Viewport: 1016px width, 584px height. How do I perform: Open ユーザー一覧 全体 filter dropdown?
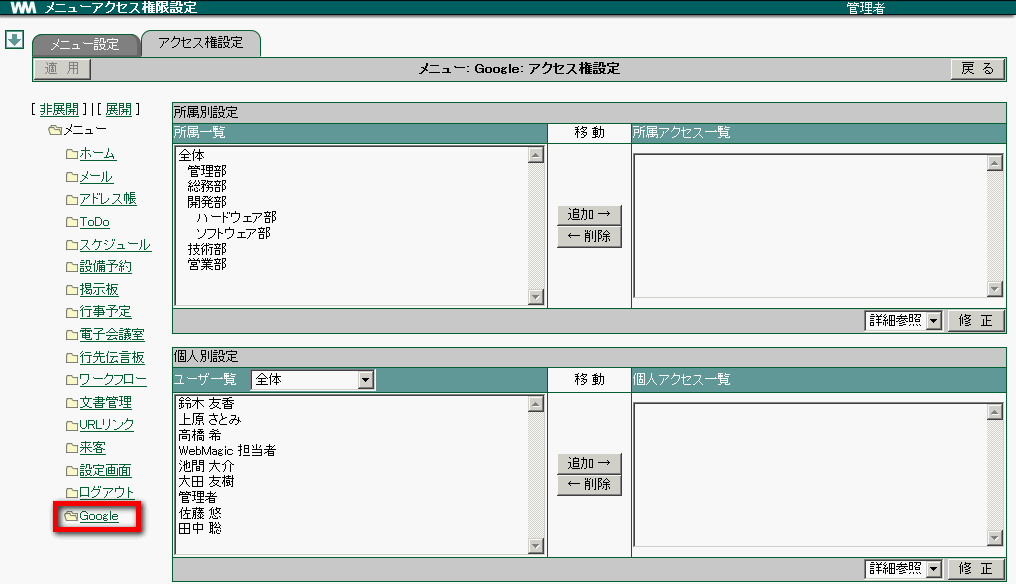312,379
